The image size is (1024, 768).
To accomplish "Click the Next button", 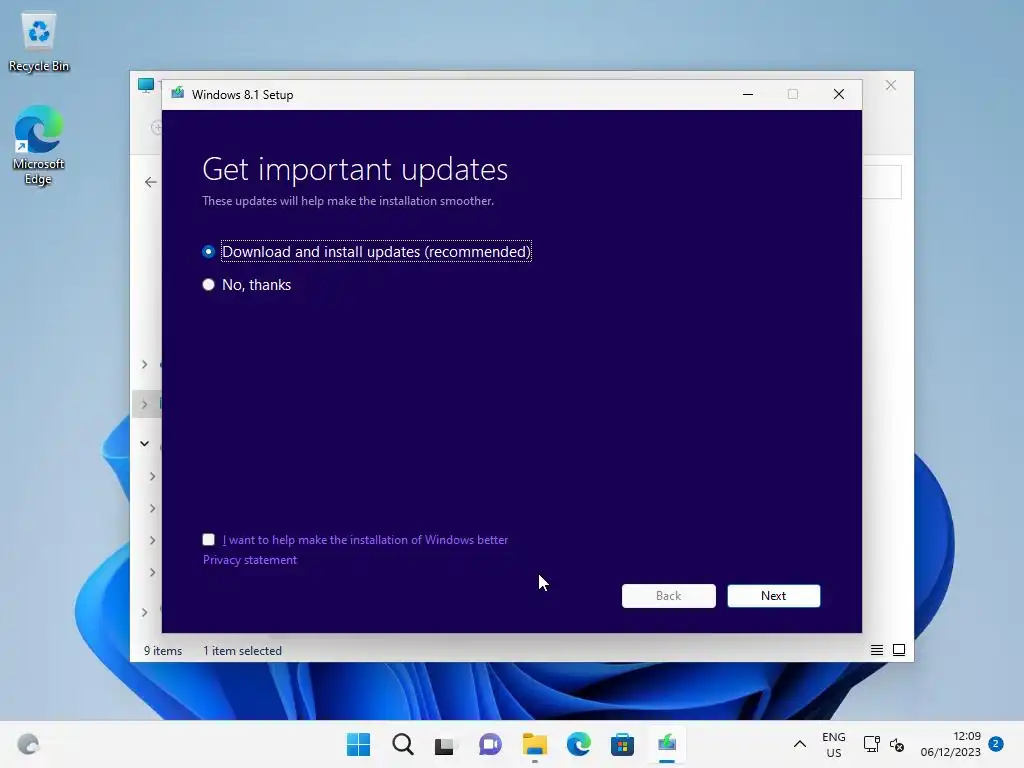I will pyautogui.click(x=773, y=596).
